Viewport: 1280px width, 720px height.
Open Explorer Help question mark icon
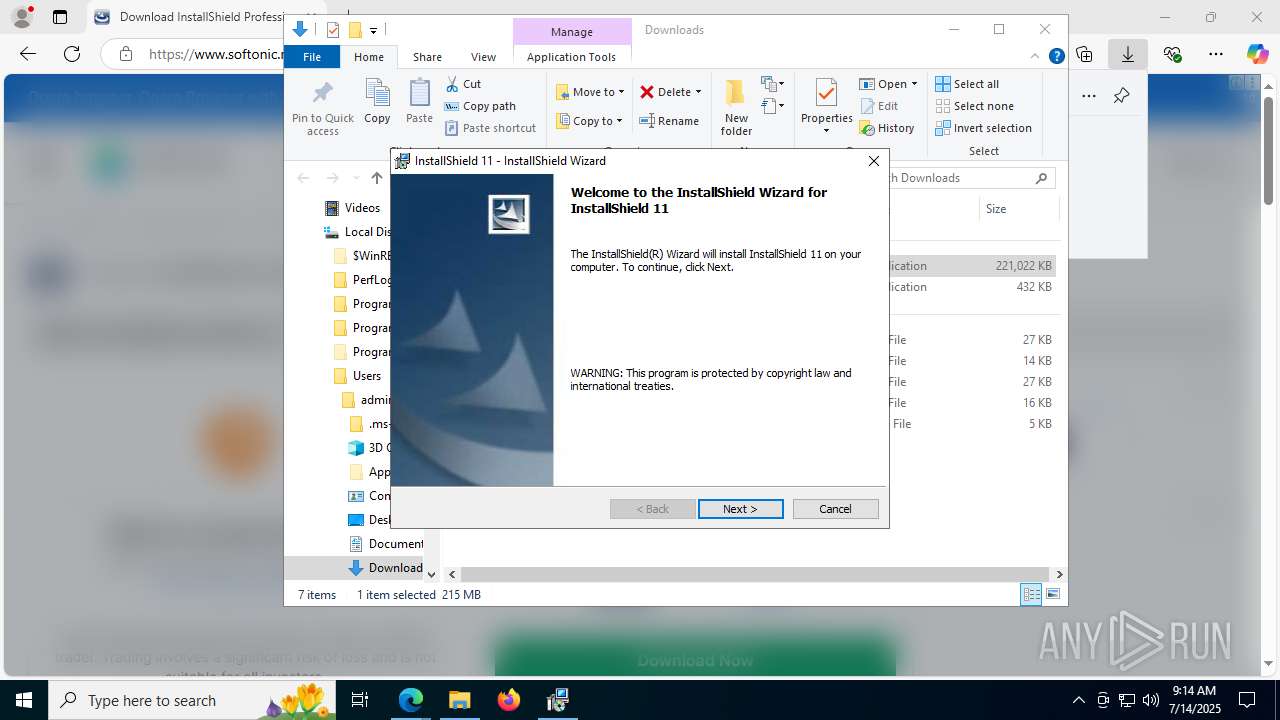point(1056,57)
